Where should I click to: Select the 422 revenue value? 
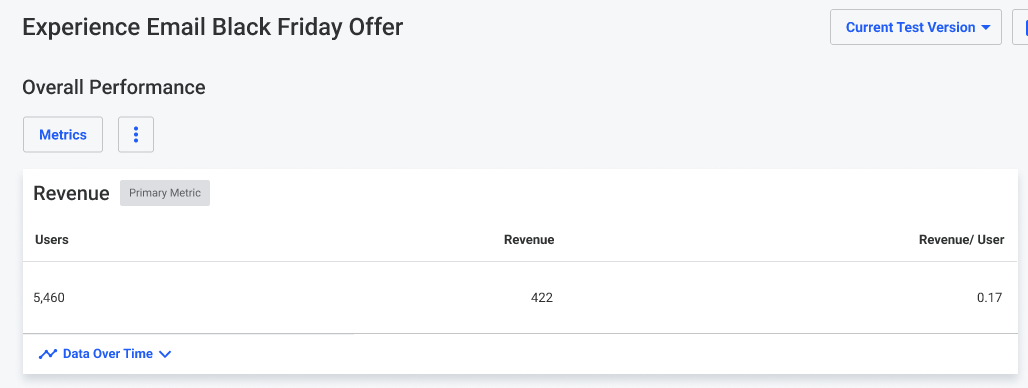pos(542,298)
